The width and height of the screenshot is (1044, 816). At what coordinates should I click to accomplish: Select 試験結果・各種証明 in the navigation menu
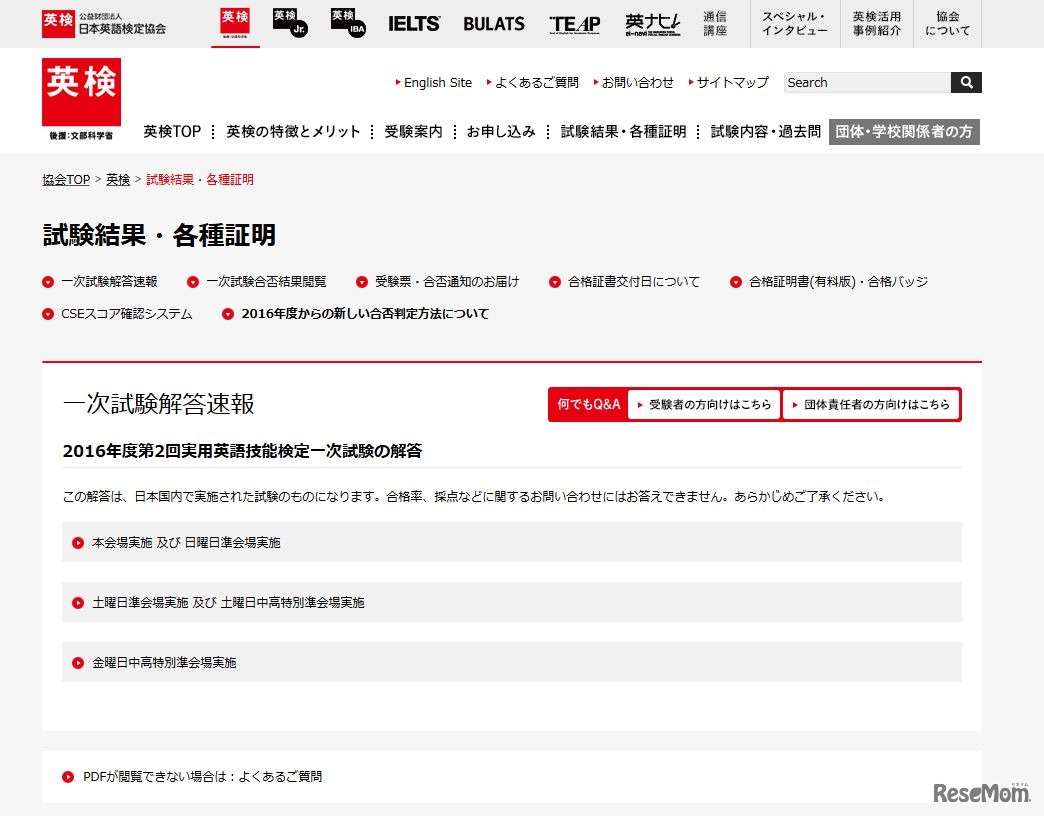622,130
